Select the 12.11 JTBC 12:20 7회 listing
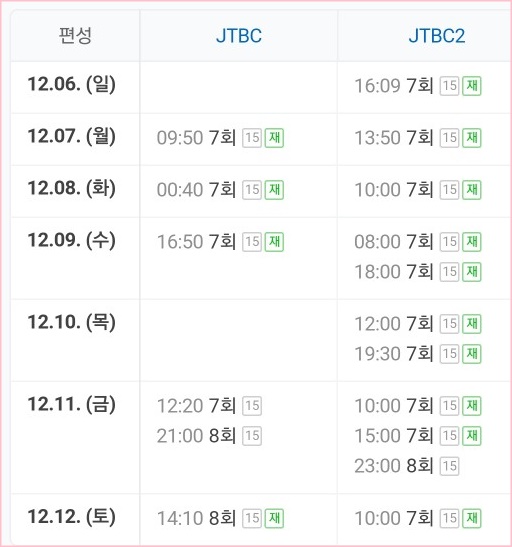This screenshot has height=547, width=512. (x=209, y=406)
